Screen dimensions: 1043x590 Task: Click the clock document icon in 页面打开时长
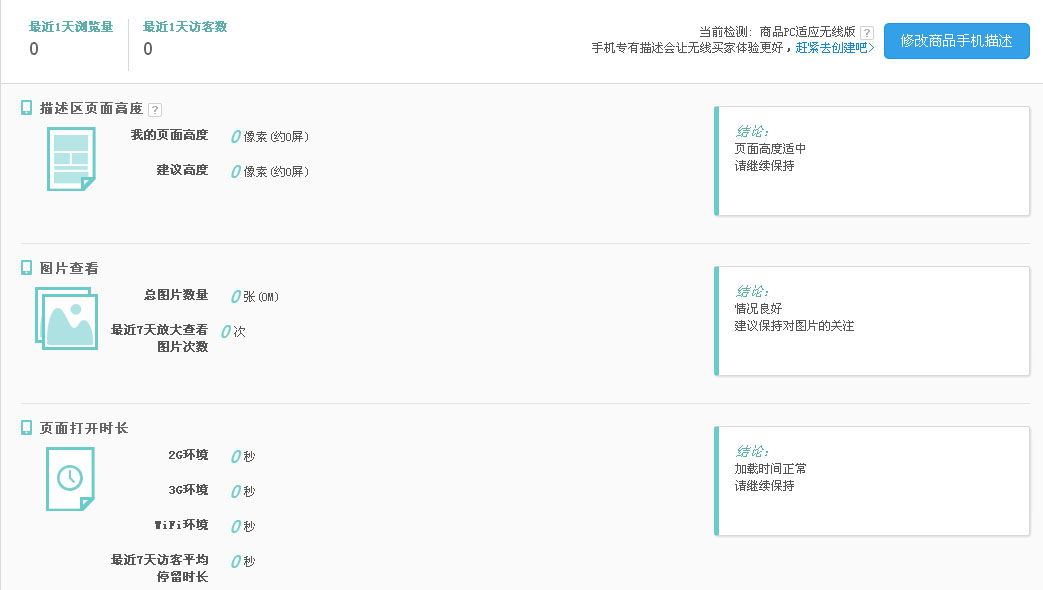pyautogui.click(x=70, y=480)
